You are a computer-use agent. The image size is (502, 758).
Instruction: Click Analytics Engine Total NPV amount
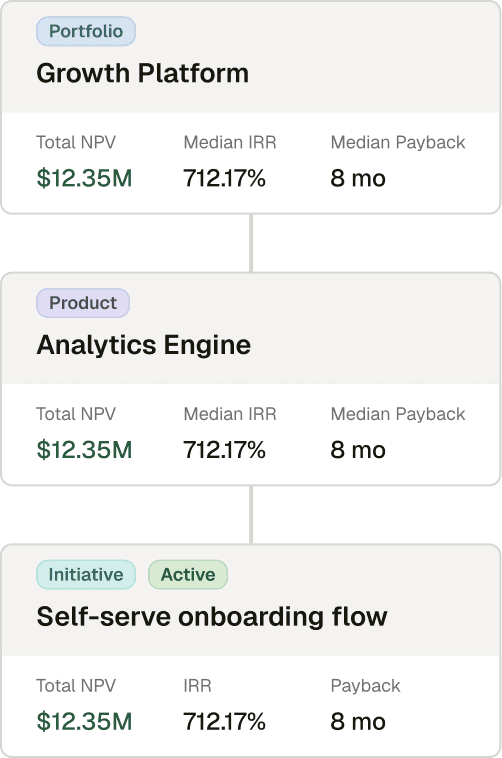(x=84, y=450)
